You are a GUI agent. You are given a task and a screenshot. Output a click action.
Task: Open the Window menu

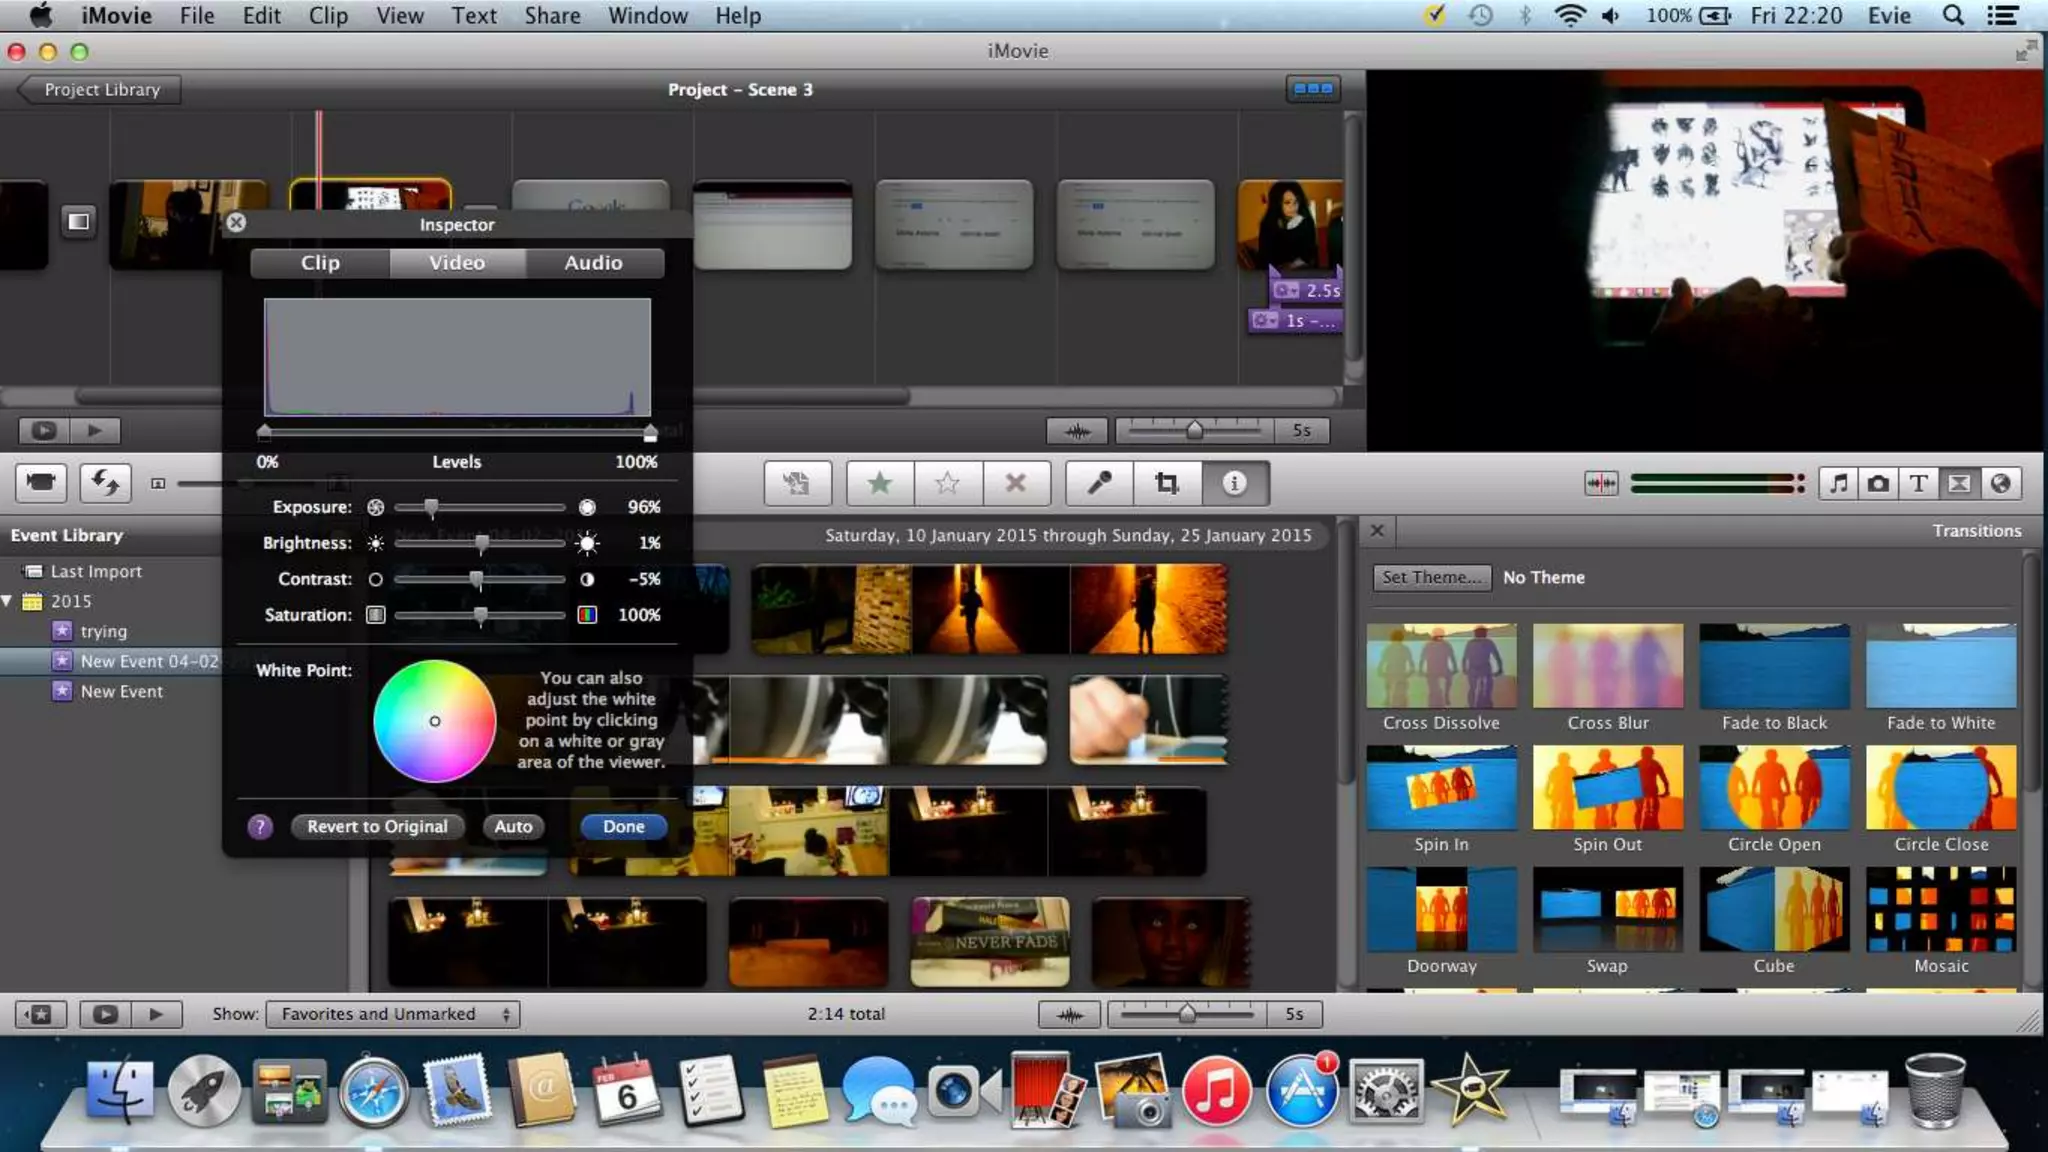click(x=648, y=16)
